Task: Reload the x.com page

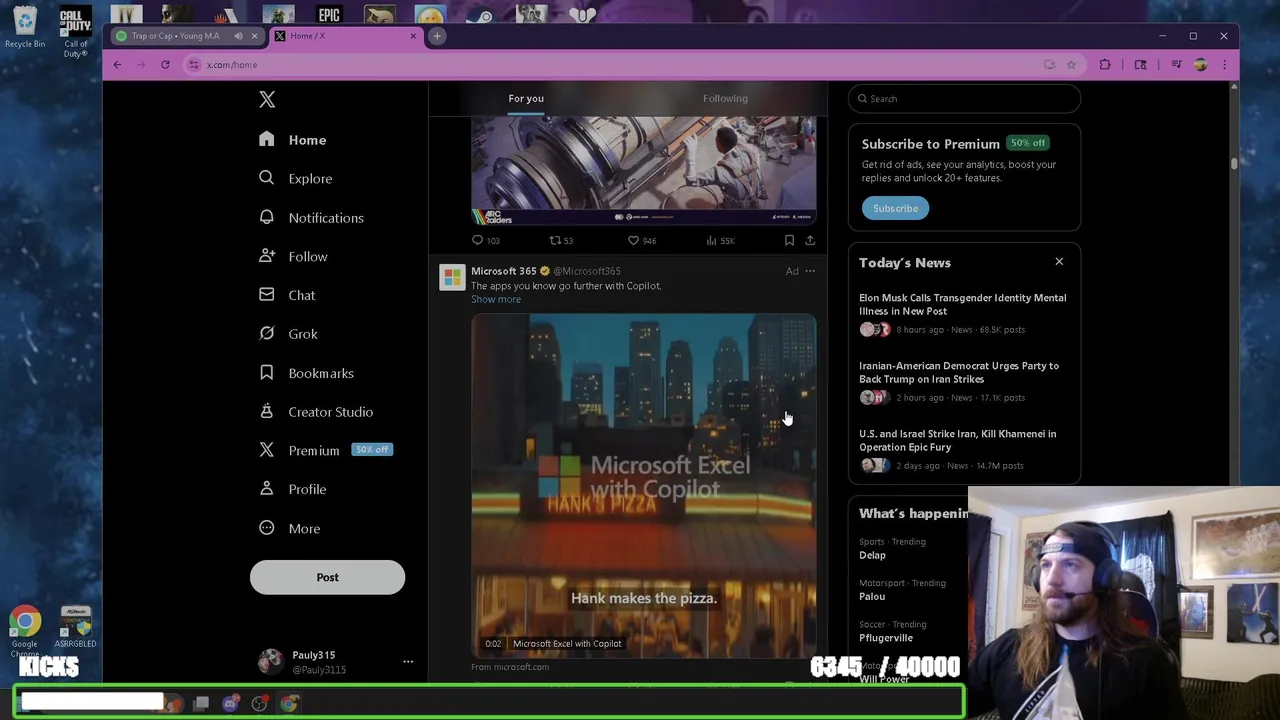Action: [165, 65]
